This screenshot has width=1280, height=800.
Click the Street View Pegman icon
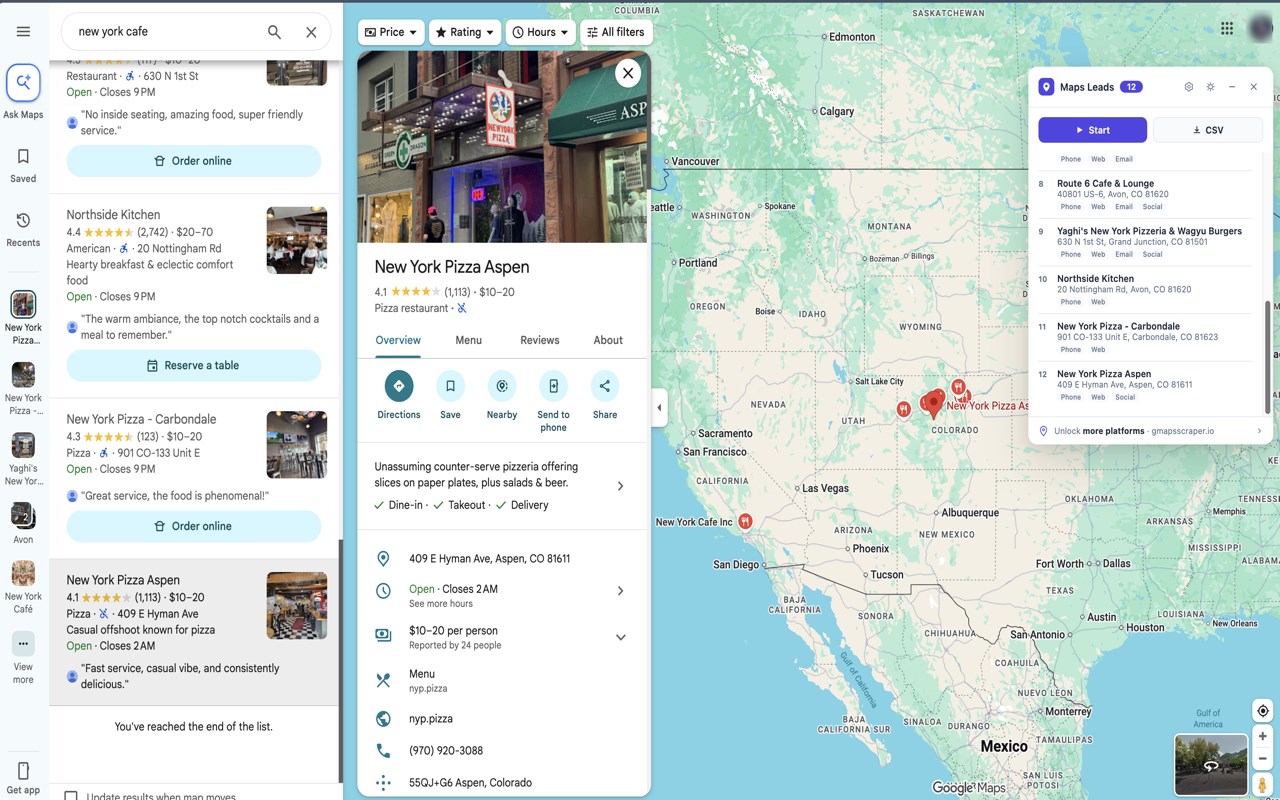click(x=1263, y=785)
